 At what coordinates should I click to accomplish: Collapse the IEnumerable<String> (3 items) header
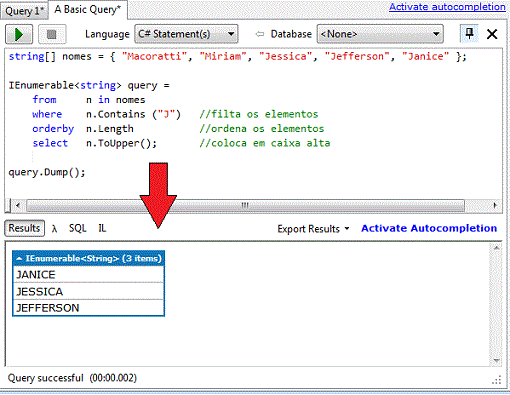88,258
